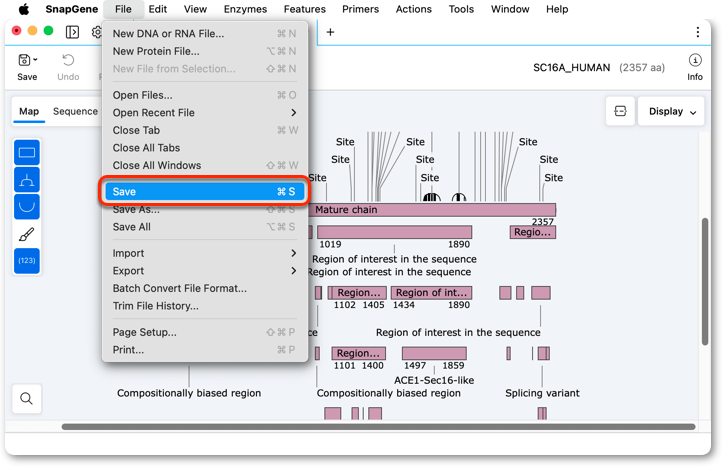Toggle the rectangular features view icon
This screenshot has height=466, width=722.
[x=27, y=152]
